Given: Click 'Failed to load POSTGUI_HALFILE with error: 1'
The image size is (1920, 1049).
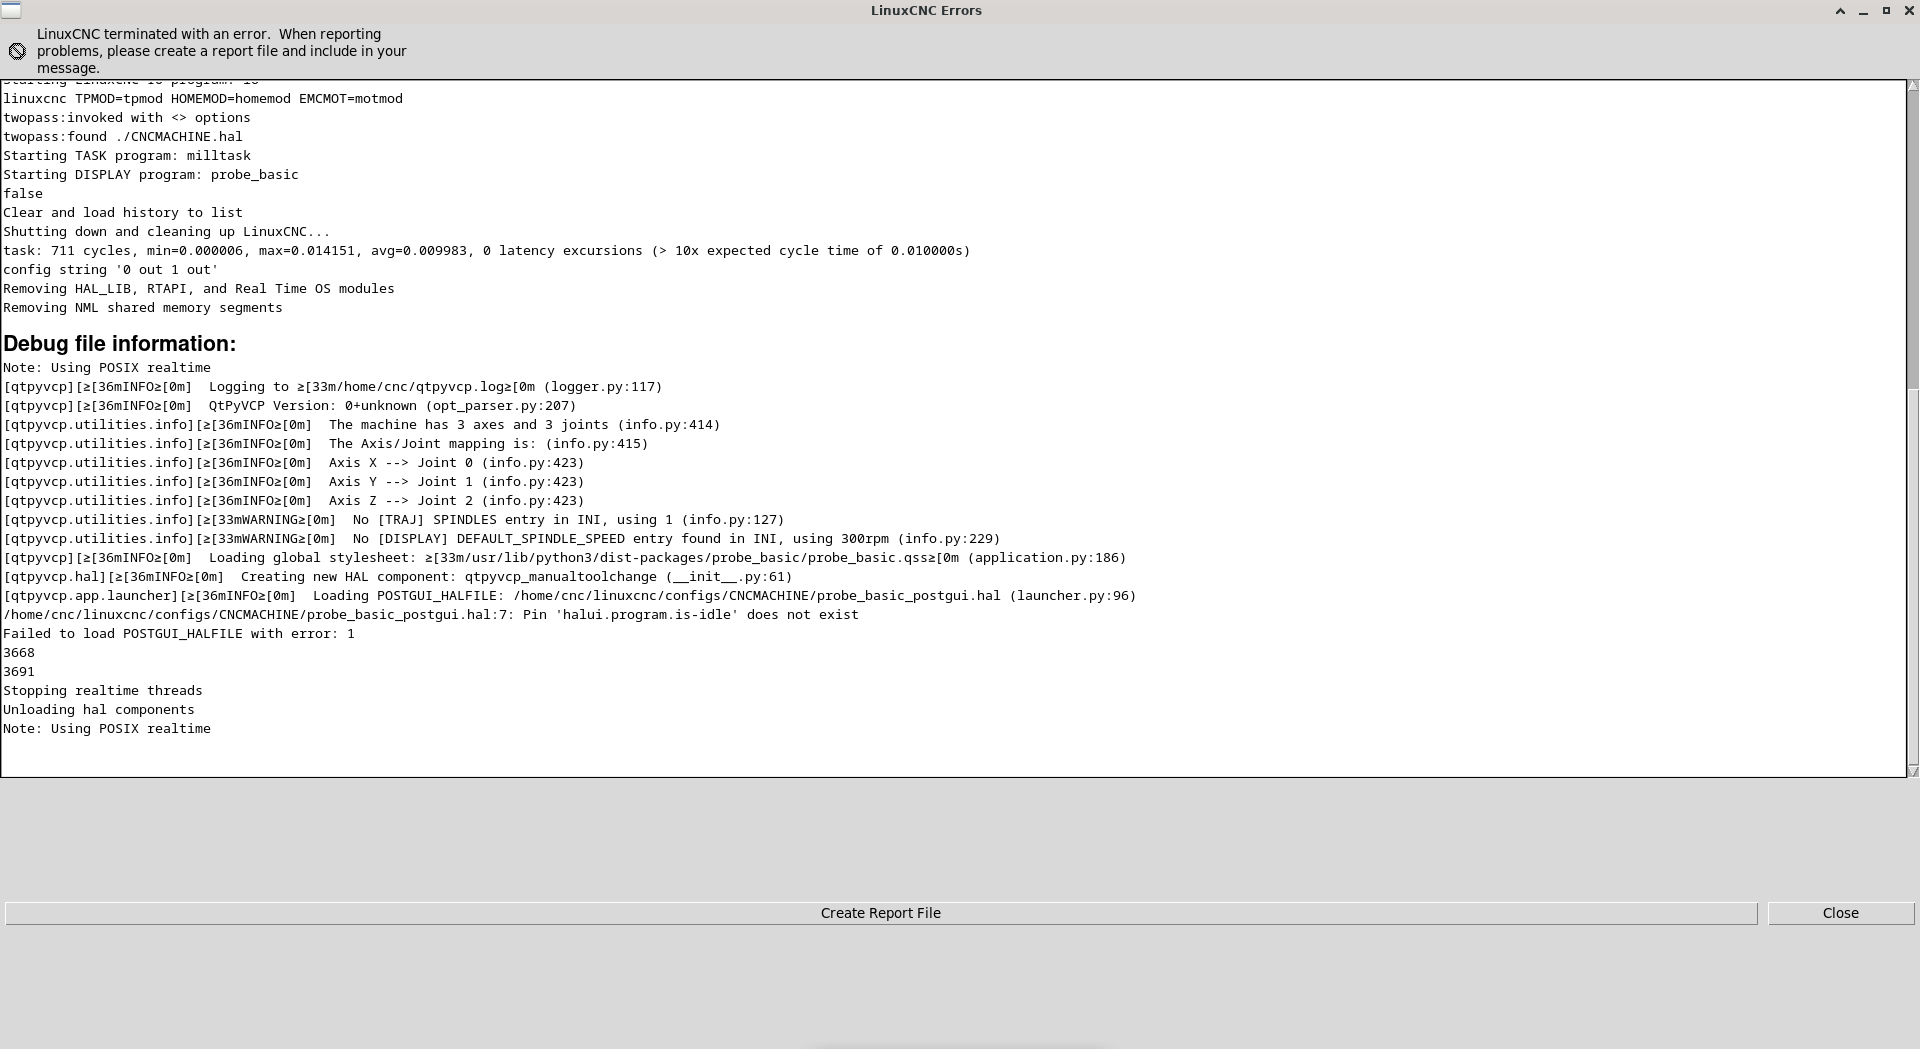Looking at the screenshot, I should tap(179, 634).
